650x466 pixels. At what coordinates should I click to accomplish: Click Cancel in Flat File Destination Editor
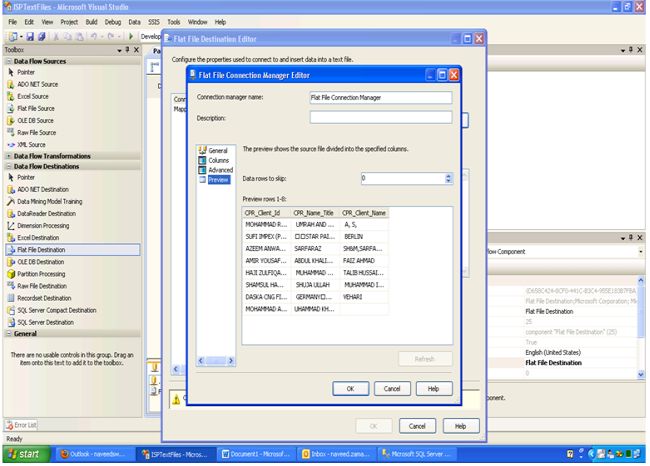click(x=417, y=426)
